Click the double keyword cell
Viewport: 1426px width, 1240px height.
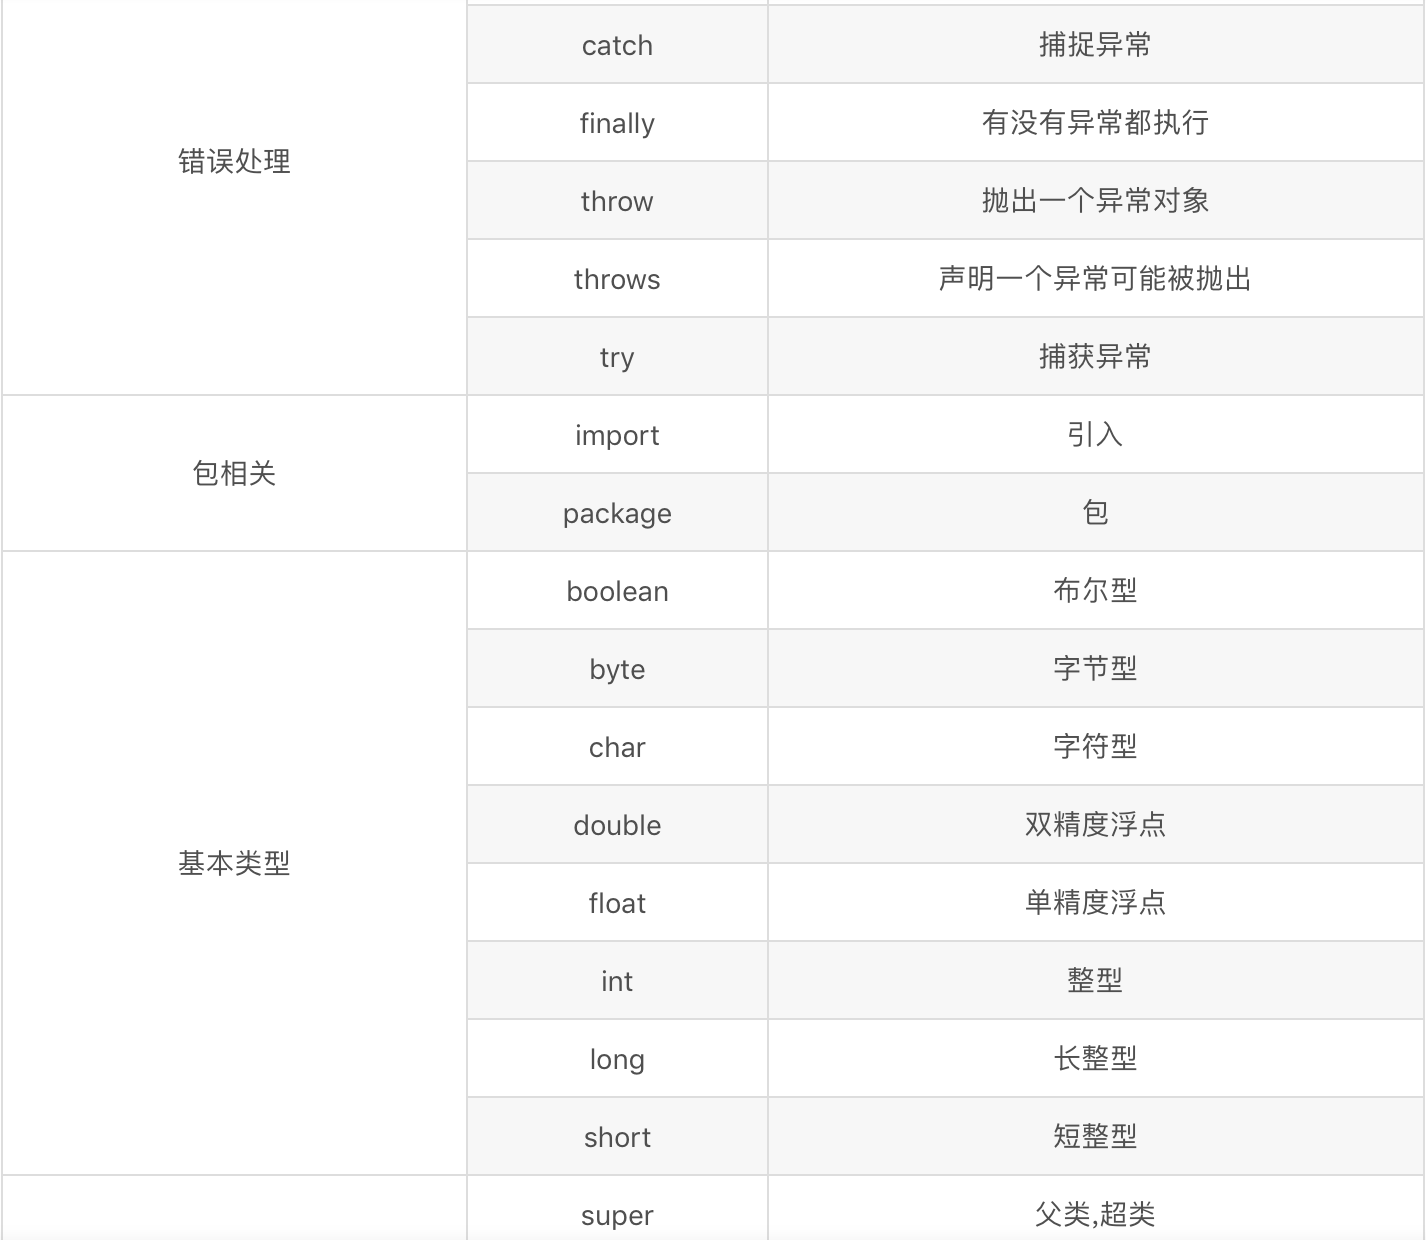[617, 825]
